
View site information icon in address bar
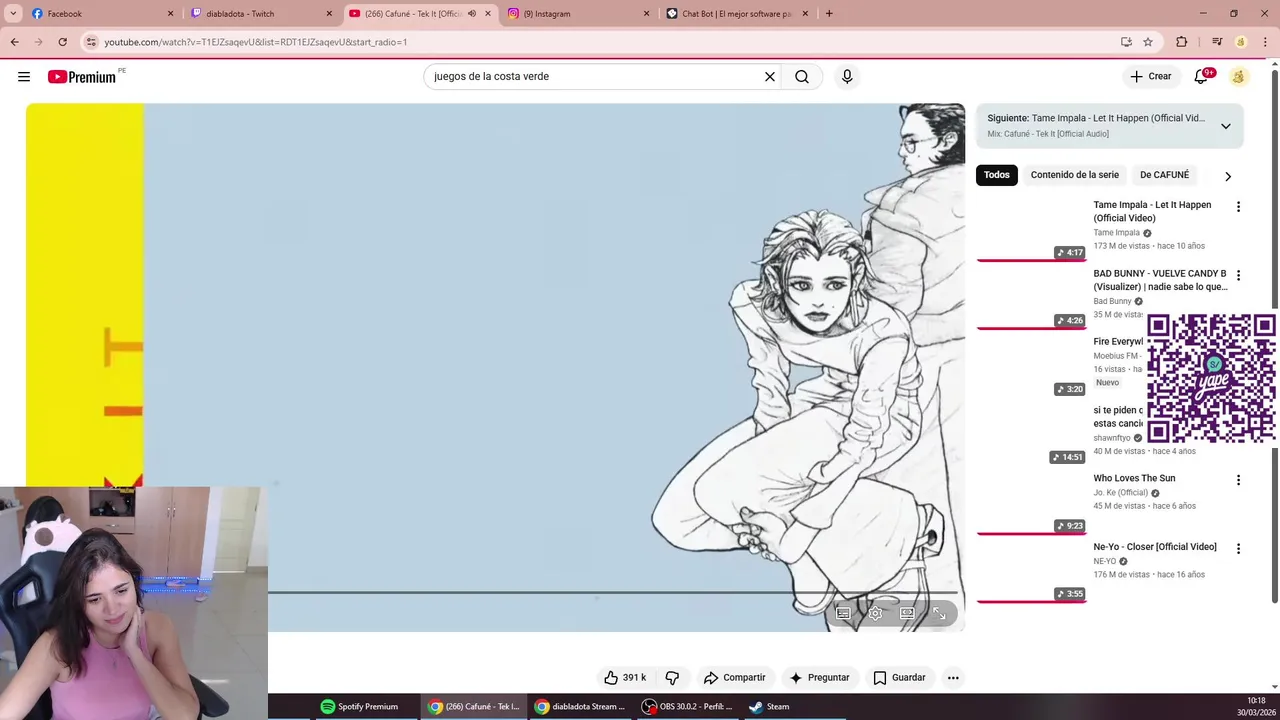91,42
